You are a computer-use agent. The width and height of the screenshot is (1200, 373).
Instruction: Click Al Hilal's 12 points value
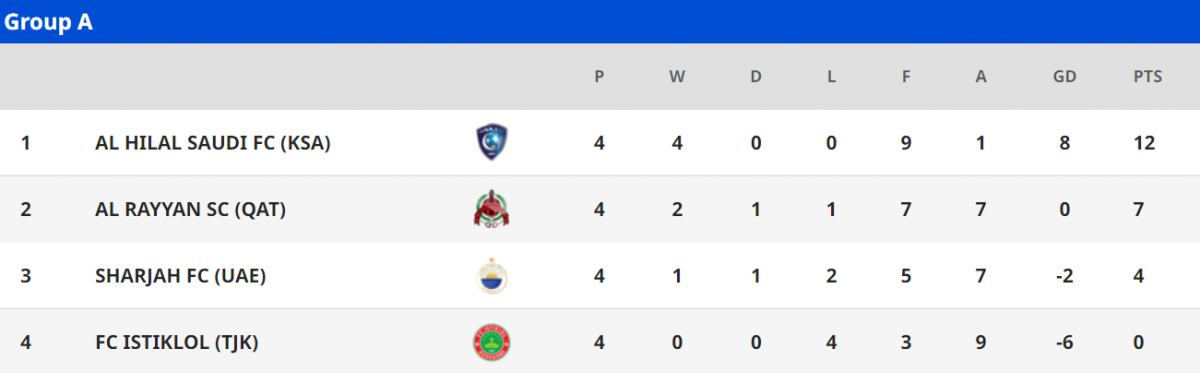click(1145, 143)
